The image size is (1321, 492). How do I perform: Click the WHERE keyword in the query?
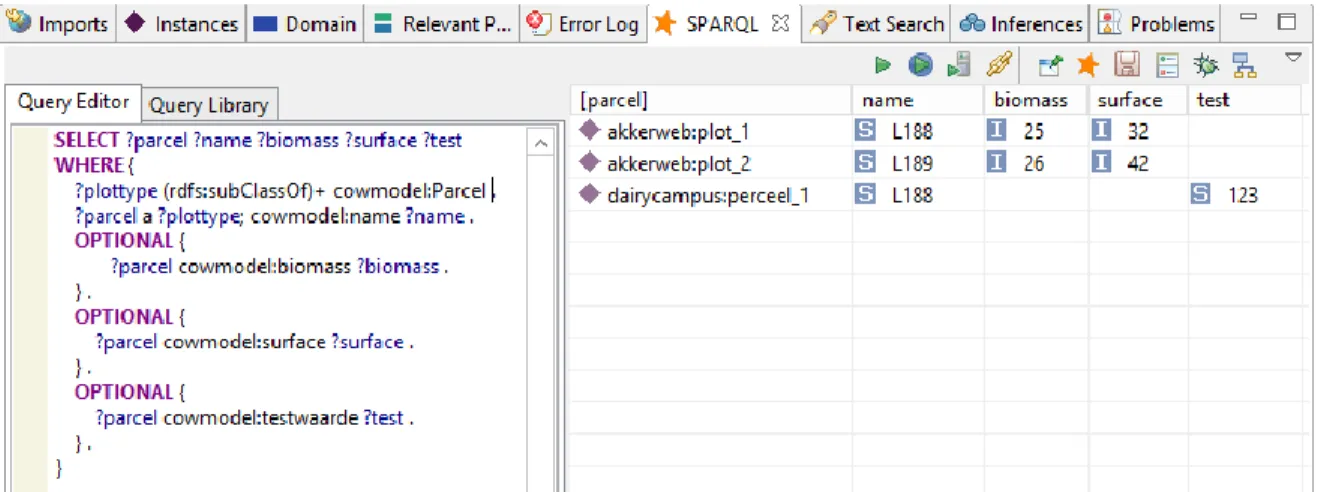pyautogui.click(x=88, y=165)
